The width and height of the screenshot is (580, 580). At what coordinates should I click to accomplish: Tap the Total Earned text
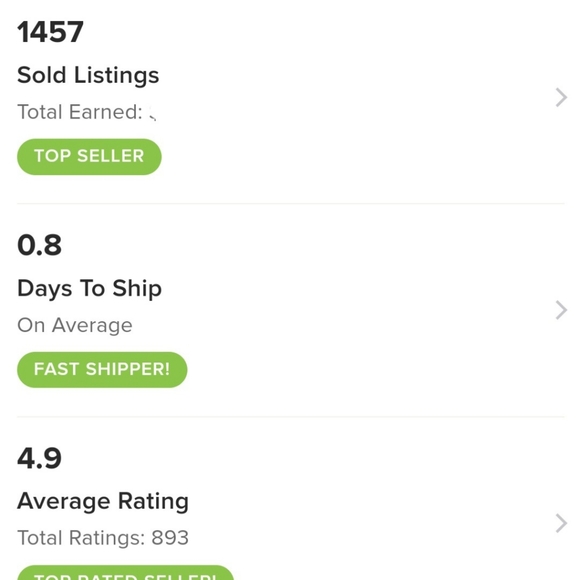pos(80,112)
